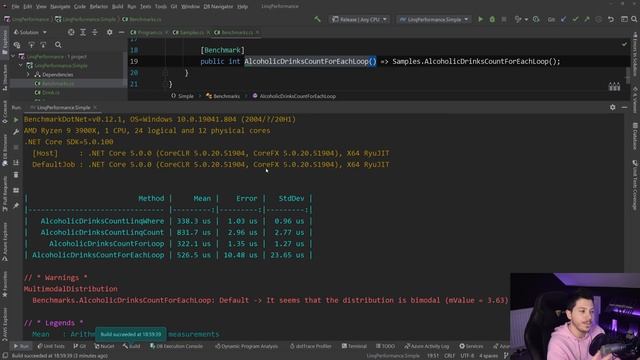640x360 pixels.
Task: Open Run panel wrench settings icon
Action: tap(16, 132)
